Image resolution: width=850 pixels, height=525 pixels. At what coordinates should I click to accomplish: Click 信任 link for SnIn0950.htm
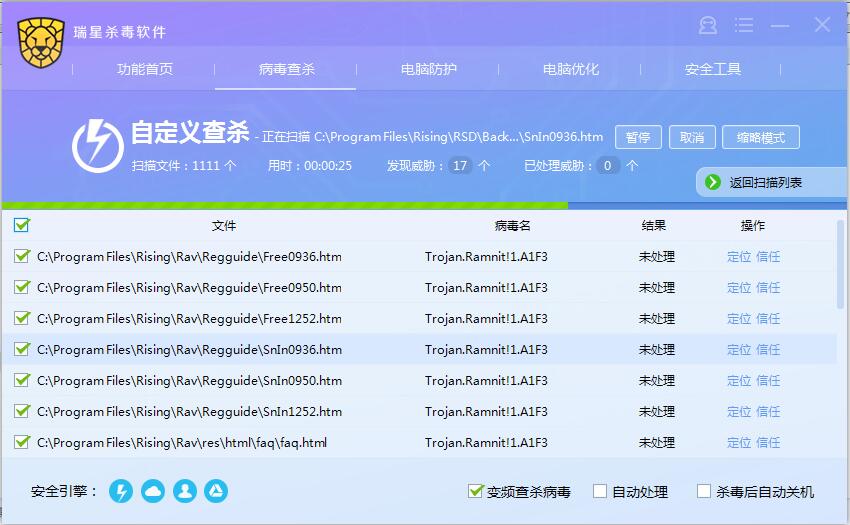click(768, 381)
